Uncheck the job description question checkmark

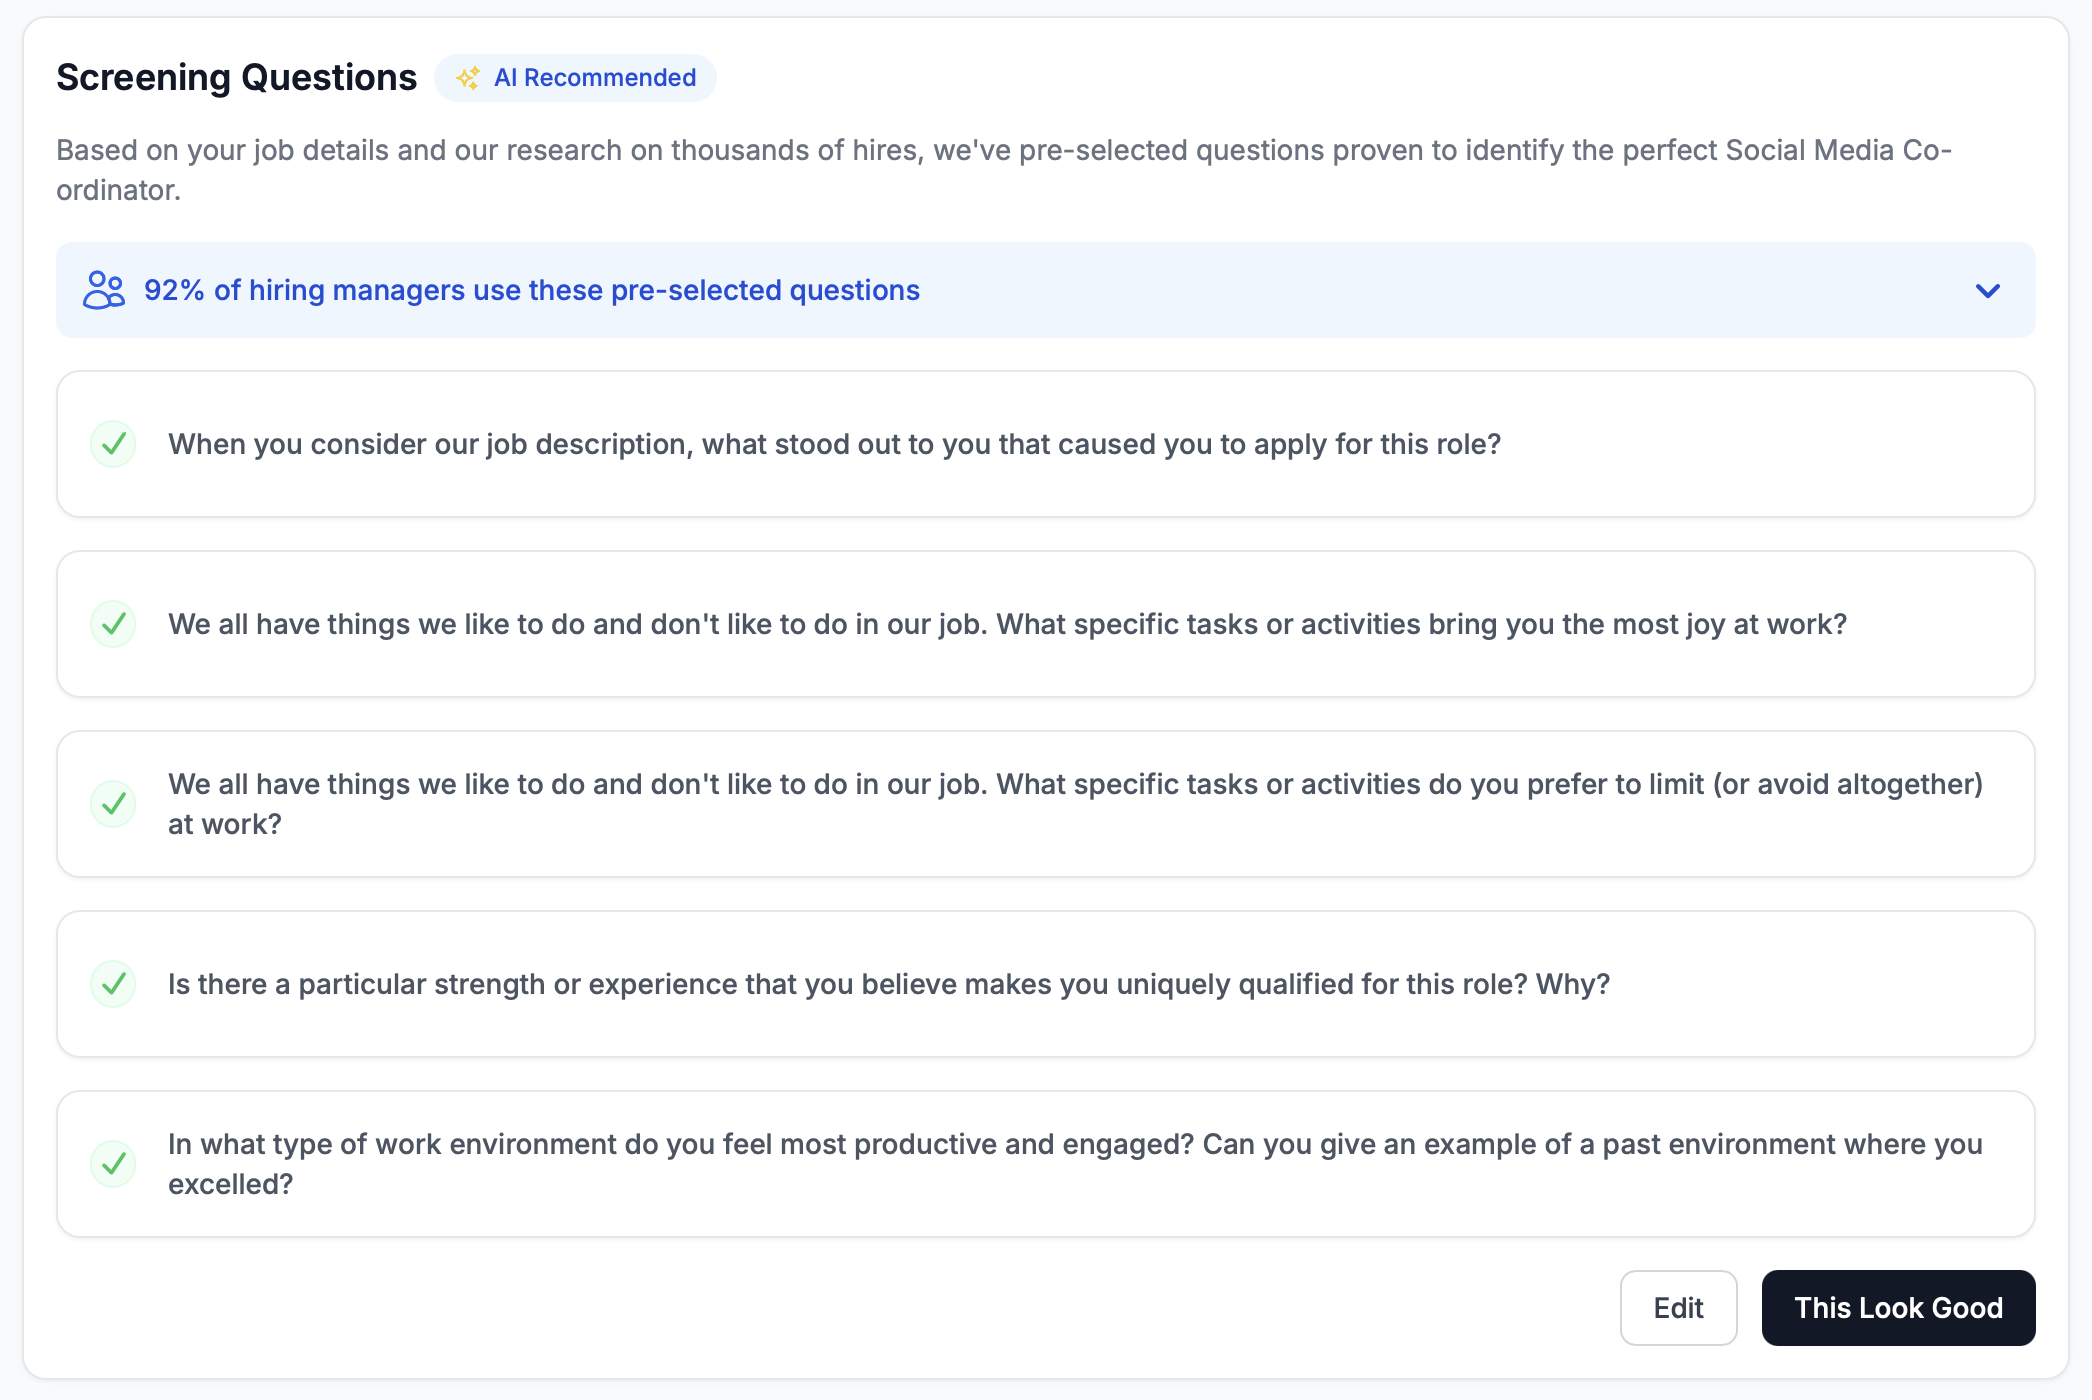(114, 444)
